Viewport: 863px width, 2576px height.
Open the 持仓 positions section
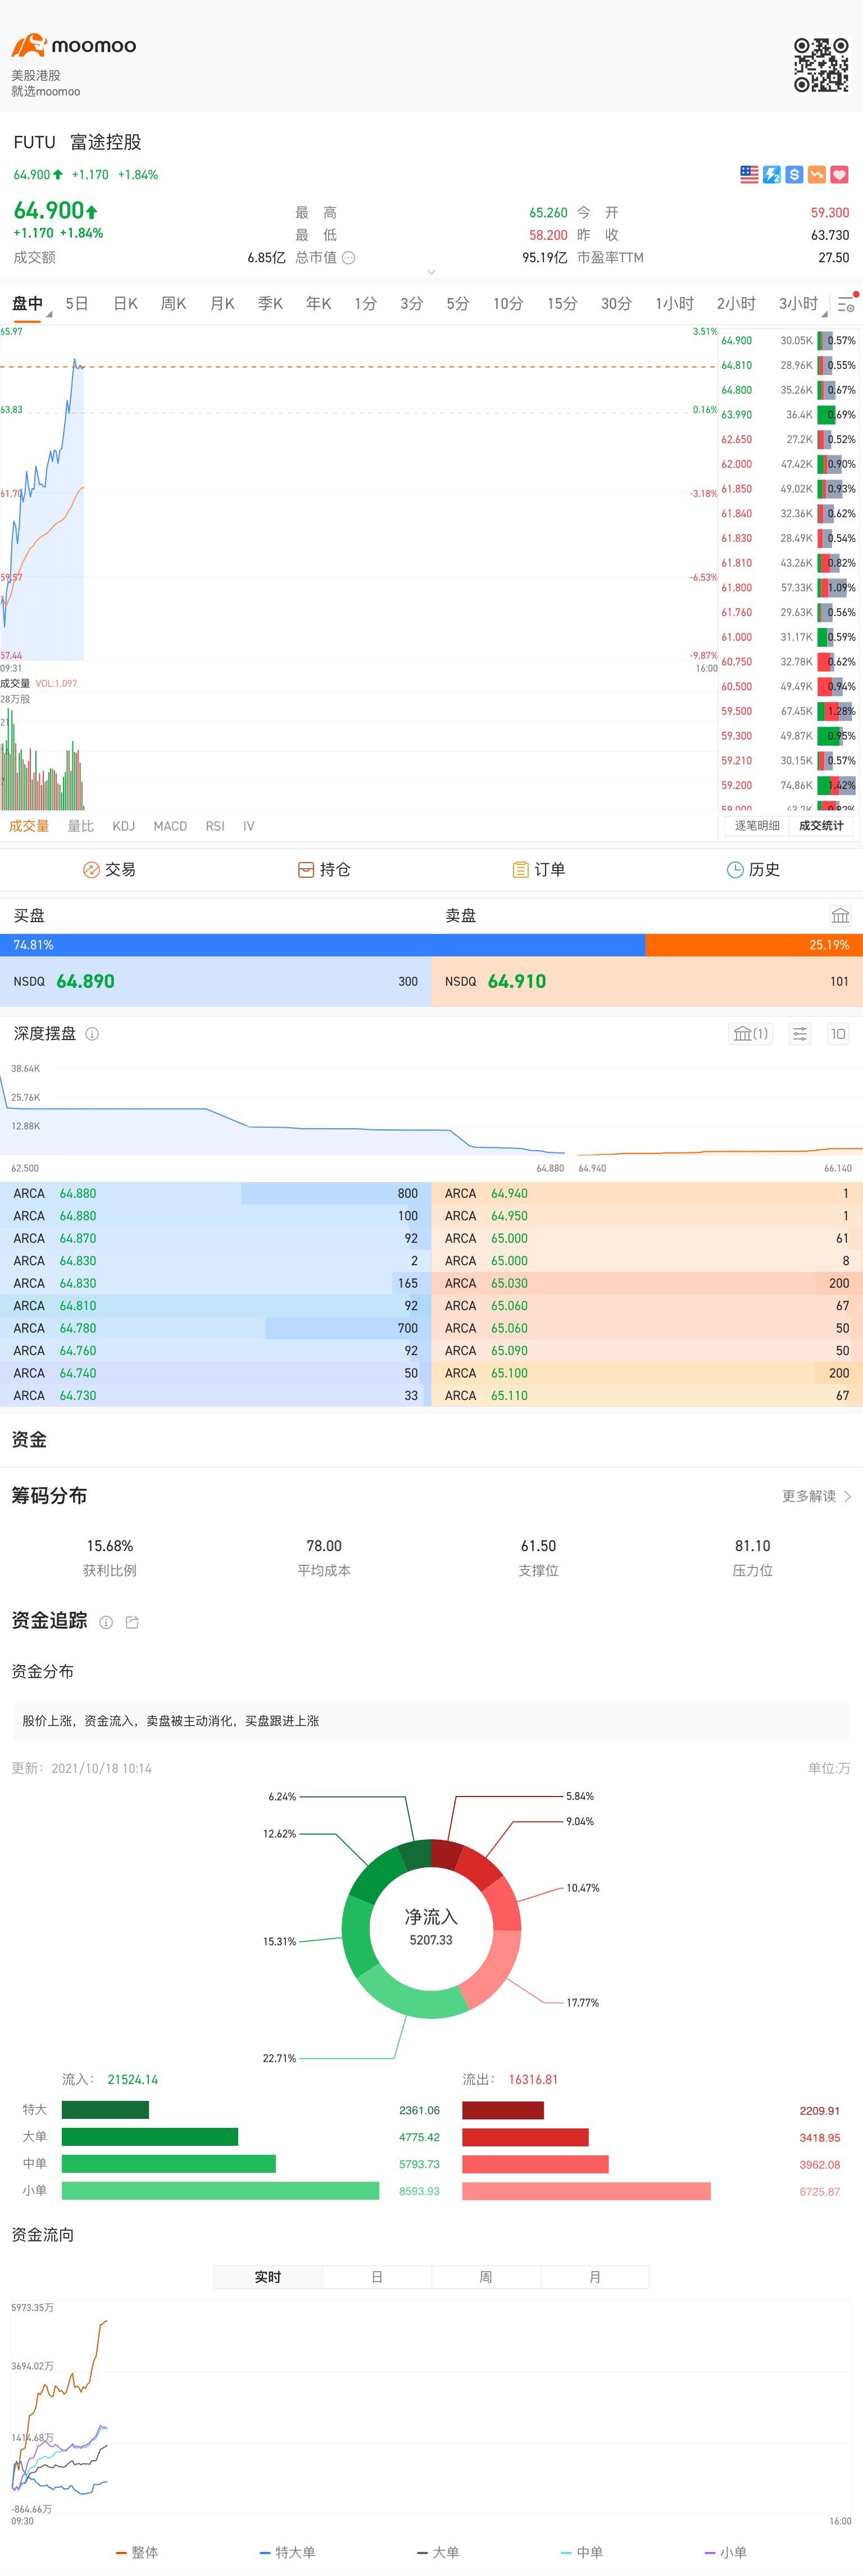coord(324,869)
